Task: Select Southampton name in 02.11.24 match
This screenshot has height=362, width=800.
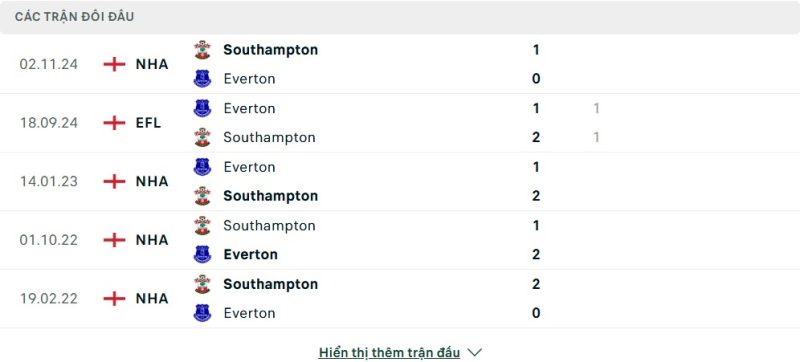Action: pos(270,49)
